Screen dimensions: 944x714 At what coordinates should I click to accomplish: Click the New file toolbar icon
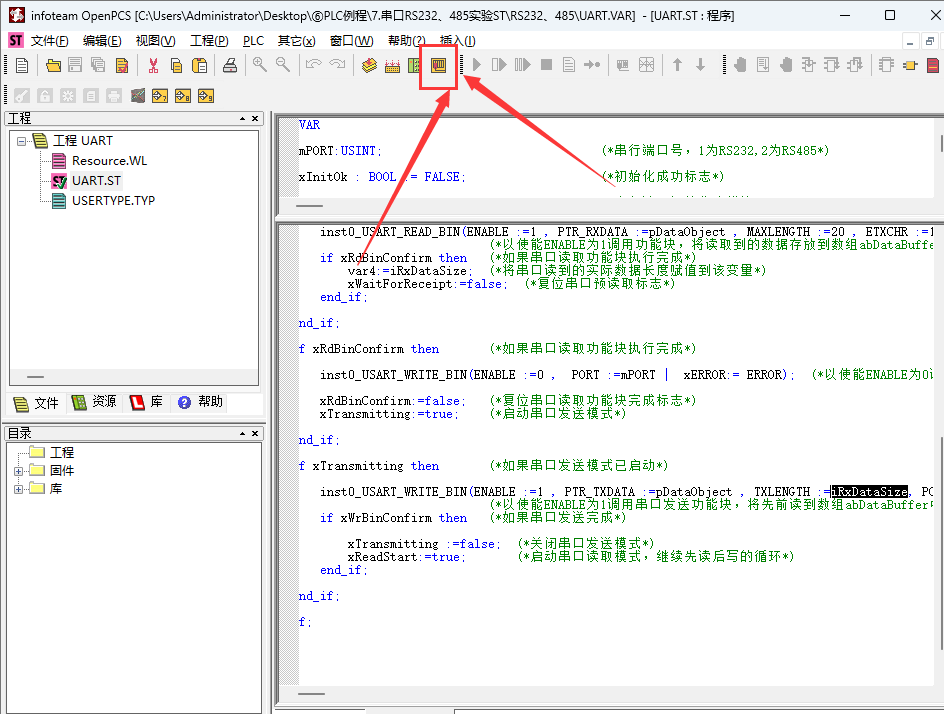[x=22, y=65]
